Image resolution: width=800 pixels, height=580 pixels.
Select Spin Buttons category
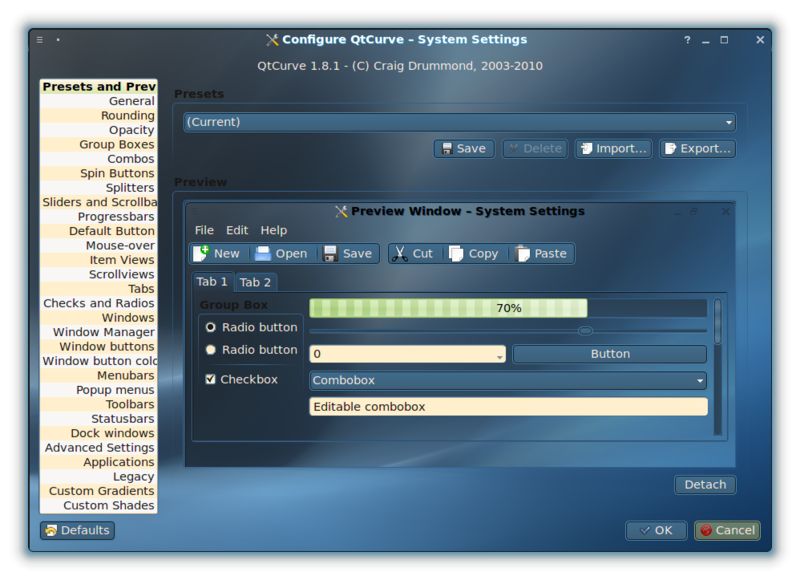coord(98,173)
